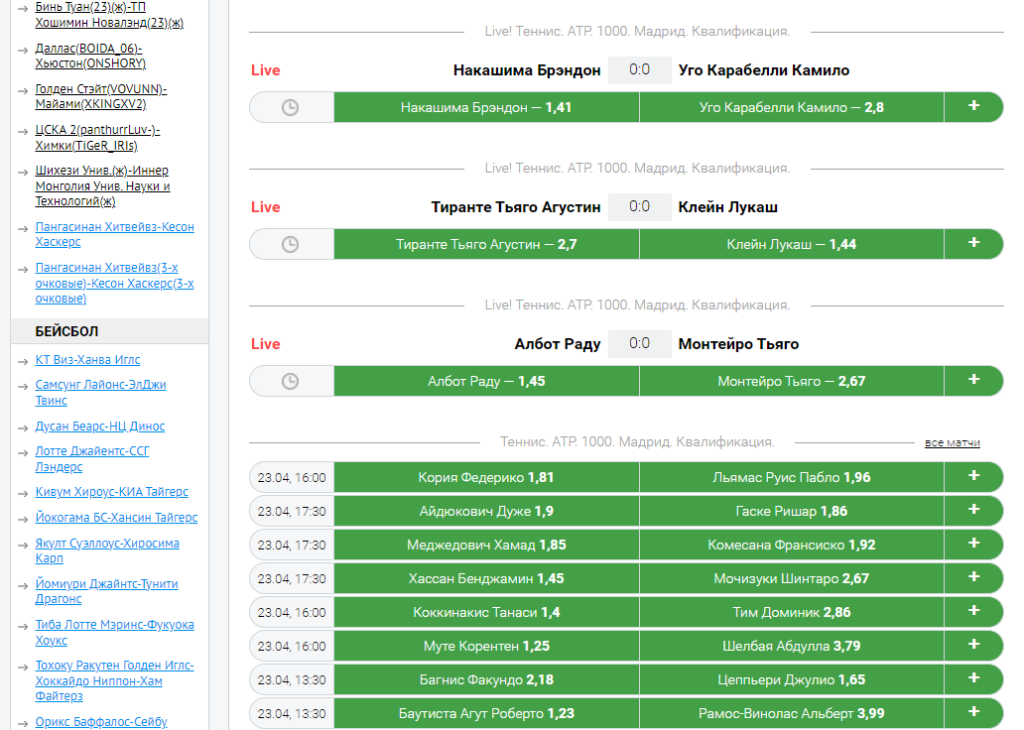Select Хассан Бенджамин odds 1,45

487,579
